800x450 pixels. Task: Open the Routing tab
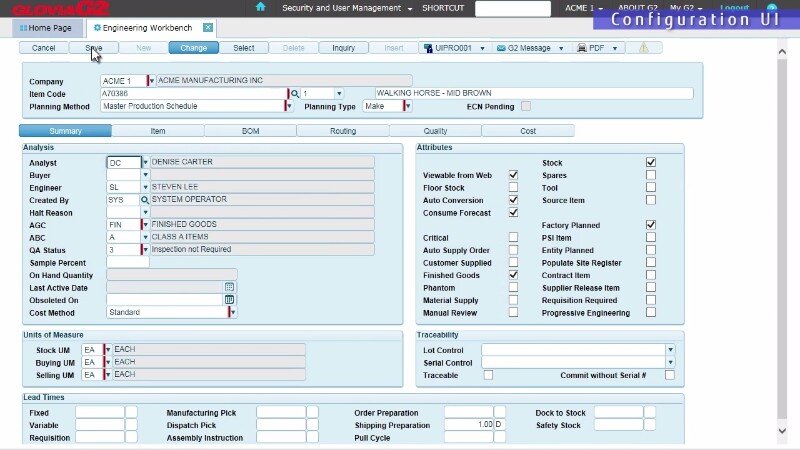tap(342, 131)
